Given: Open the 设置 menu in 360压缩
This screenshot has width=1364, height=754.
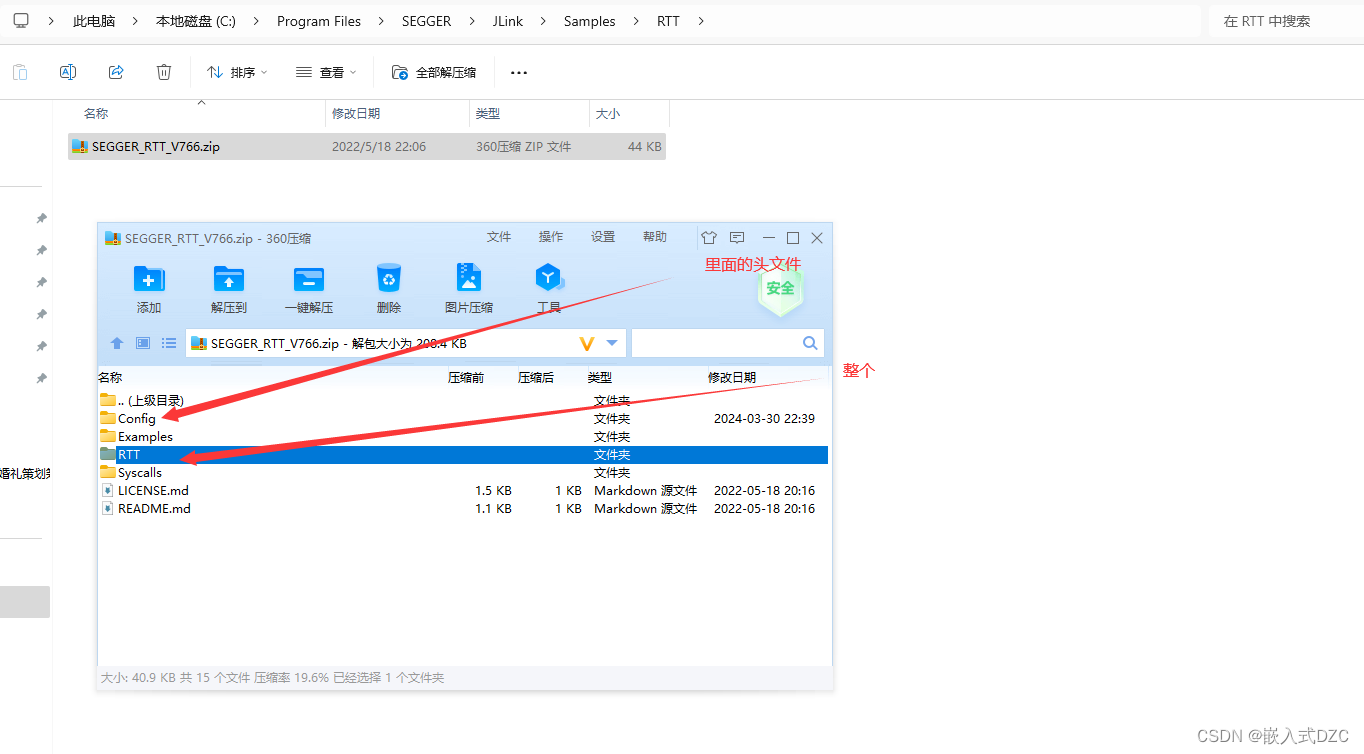Looking at the screenshot, I should click(603, 237).
